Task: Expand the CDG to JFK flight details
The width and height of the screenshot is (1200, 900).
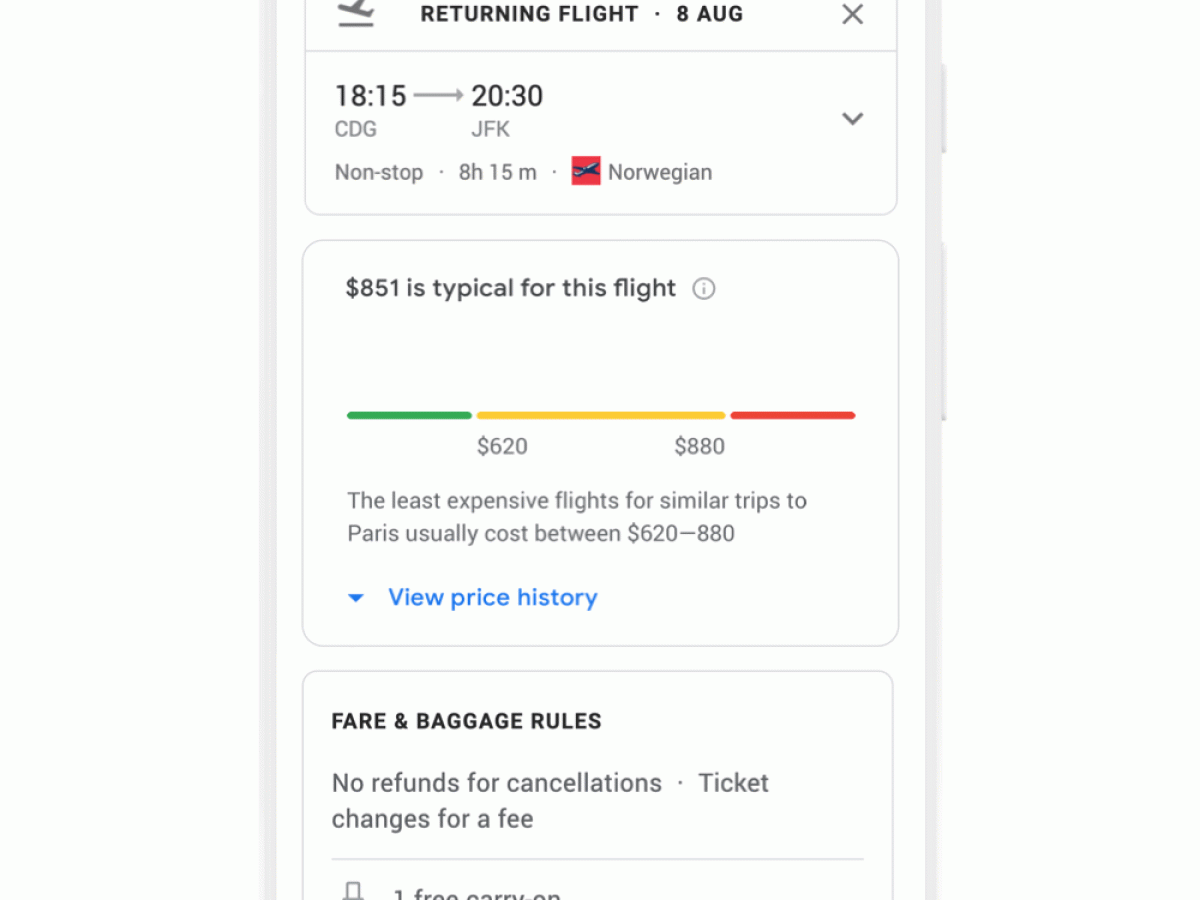Action: (852, 118)
